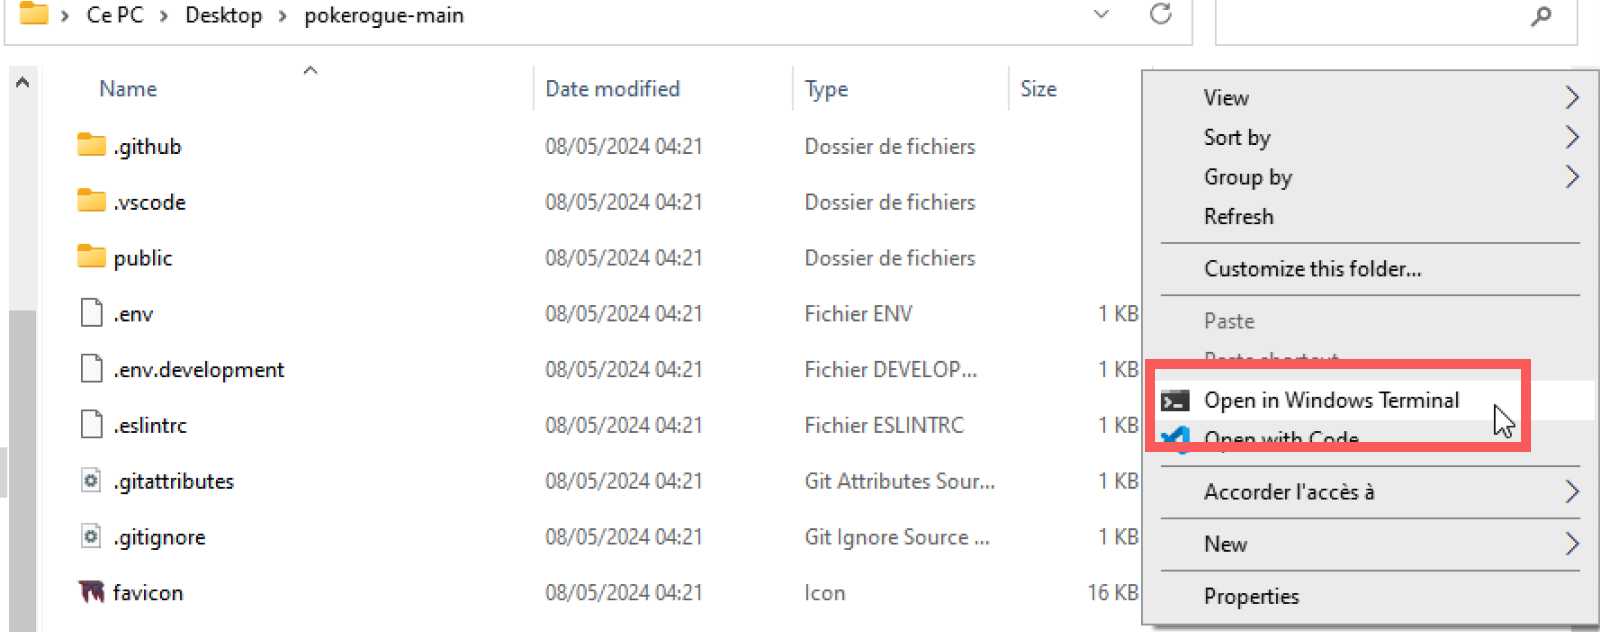Expand the New submenu arrow
The height and width of the screenshot is (632, 1600).
(x=1571, y=544)
